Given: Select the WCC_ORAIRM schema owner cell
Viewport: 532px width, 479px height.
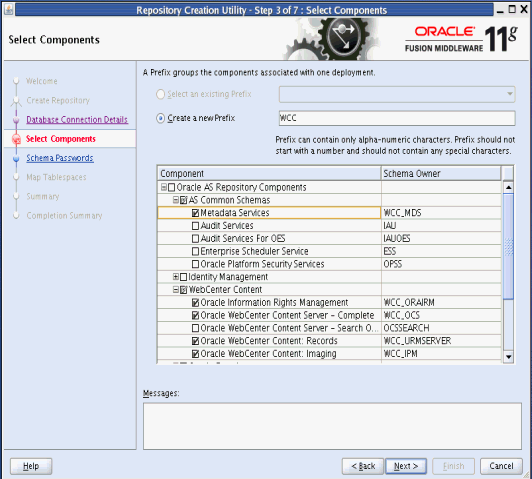Looking at the screenshot, I should (x=441, y=303).
